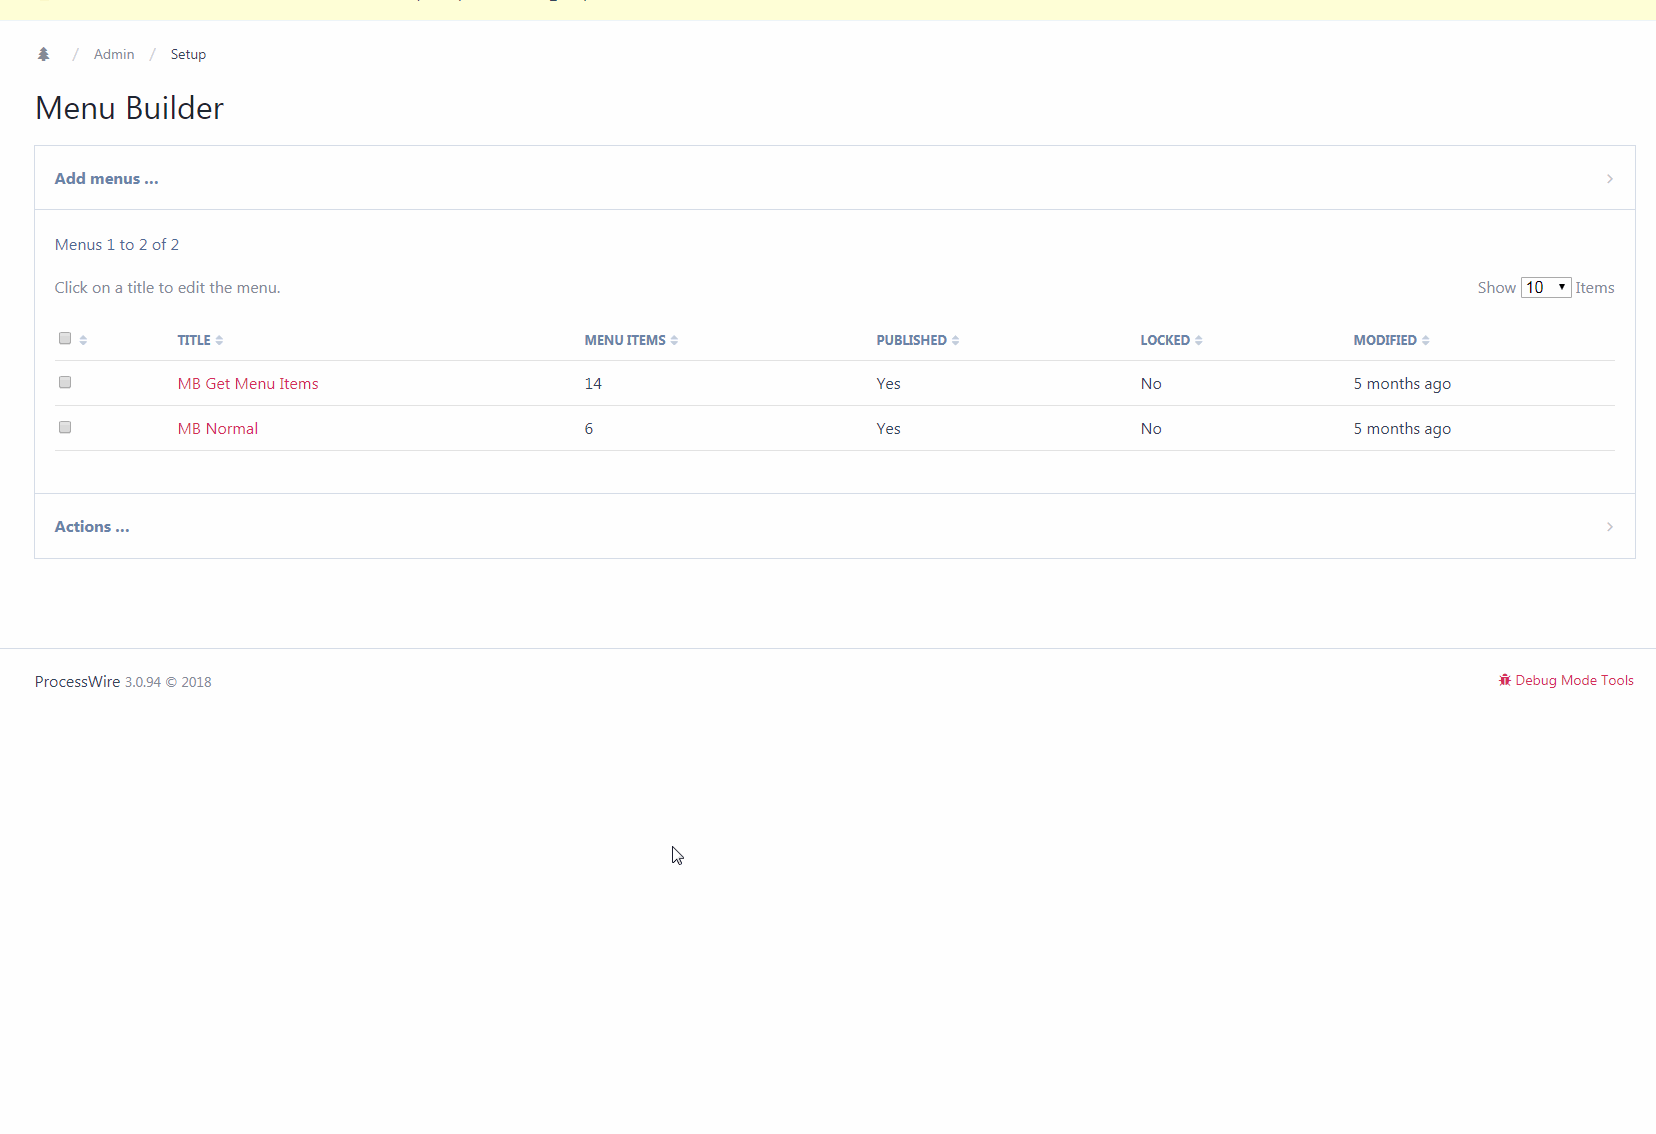Open the Setup breadcrumb item

[x=188, y=54]
